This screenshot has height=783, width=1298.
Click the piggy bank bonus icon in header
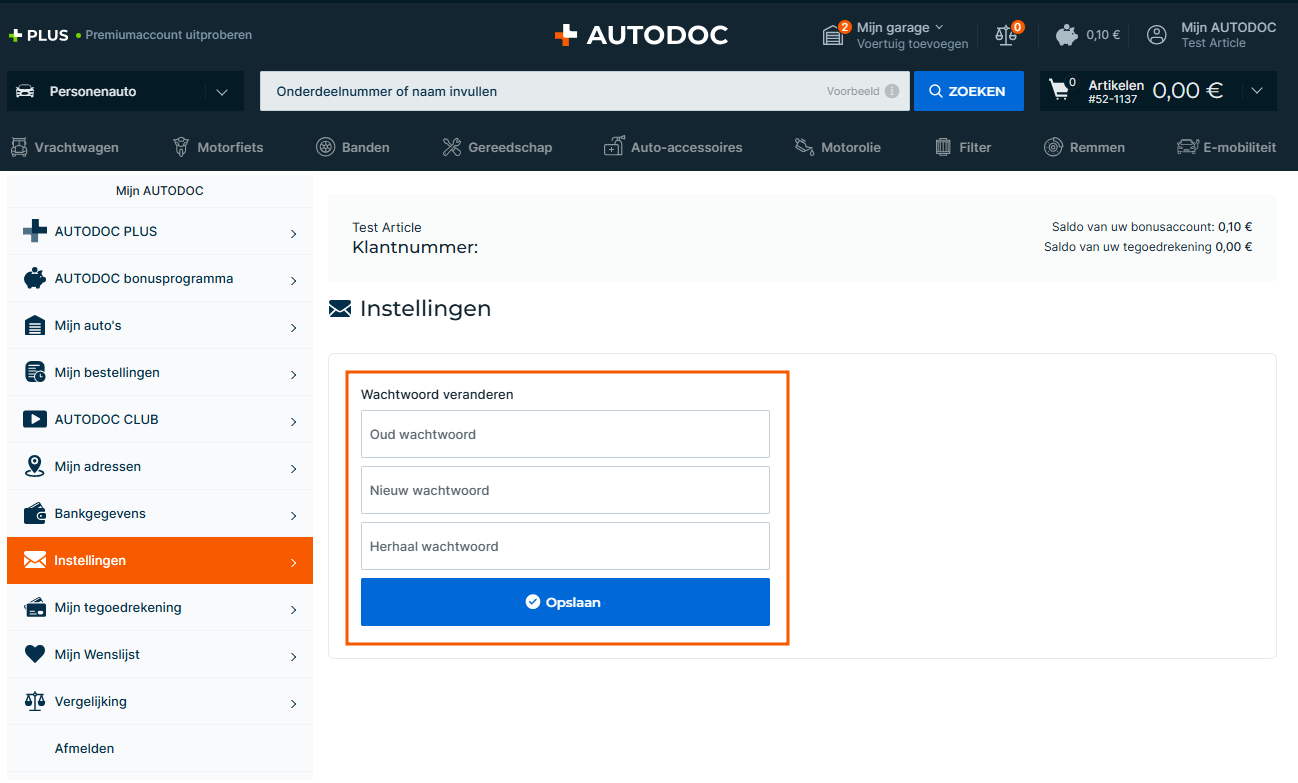pos(1067,35)
